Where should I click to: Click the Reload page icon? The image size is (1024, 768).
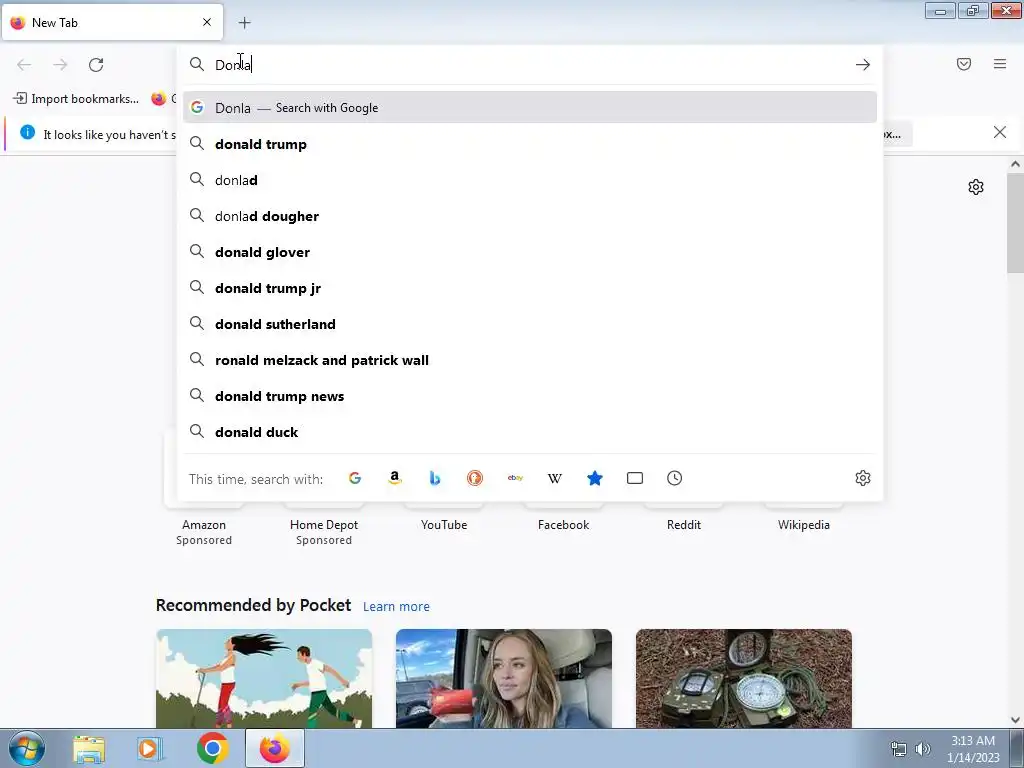pyautogui.click(x=96, y=65)
